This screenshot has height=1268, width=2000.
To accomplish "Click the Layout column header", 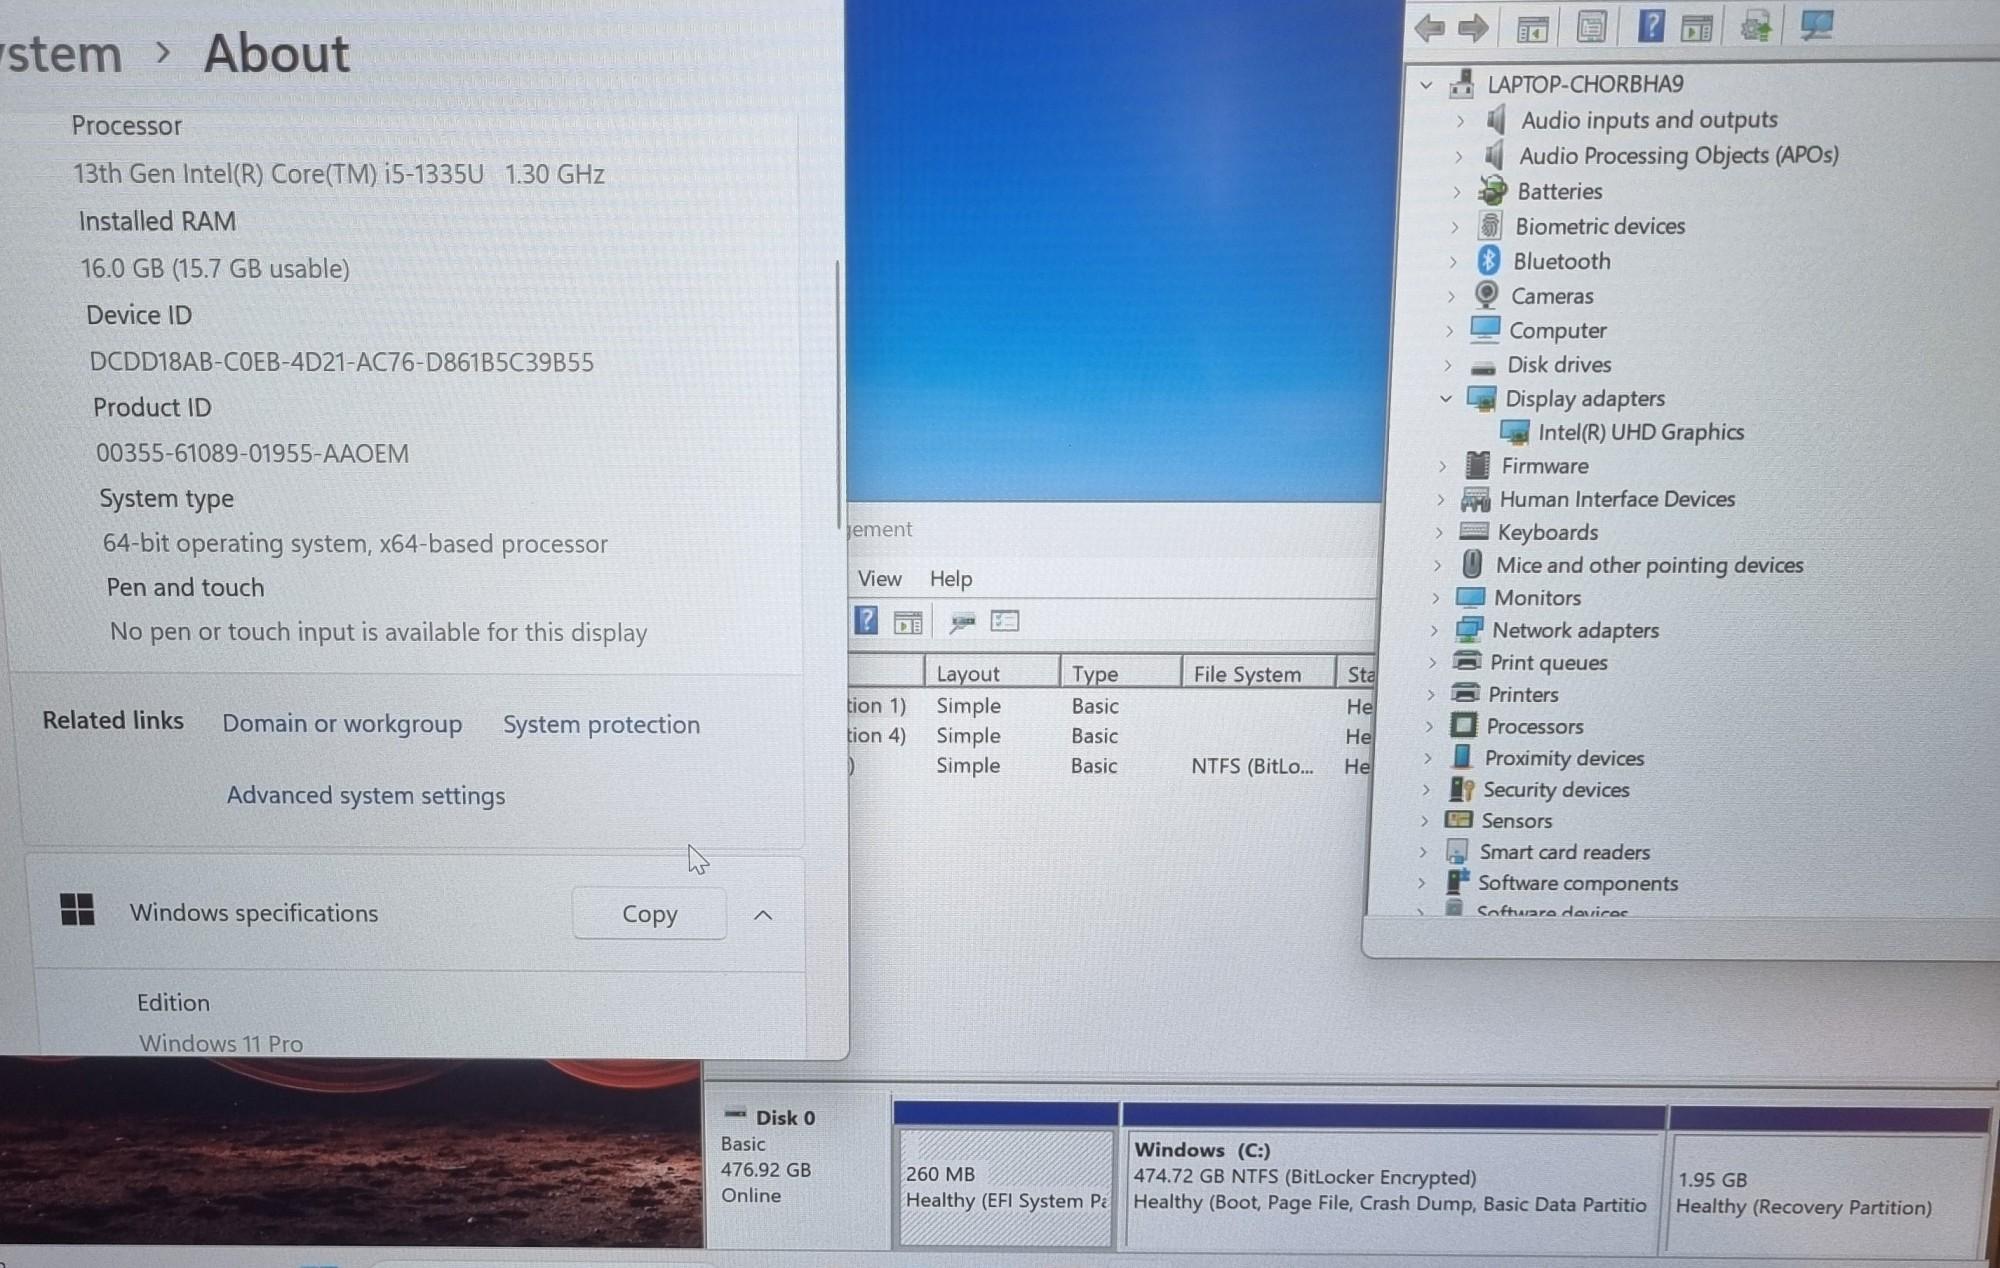I will click(991, 673).
